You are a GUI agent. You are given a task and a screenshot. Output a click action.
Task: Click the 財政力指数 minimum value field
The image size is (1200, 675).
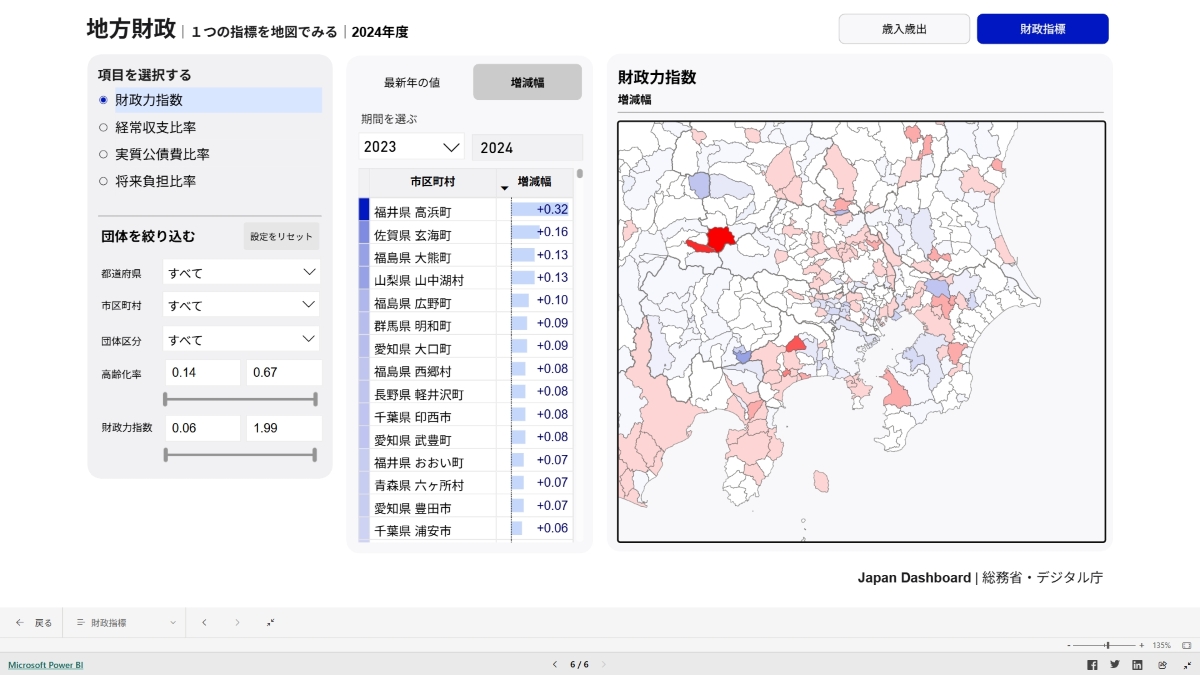[201, 428]
